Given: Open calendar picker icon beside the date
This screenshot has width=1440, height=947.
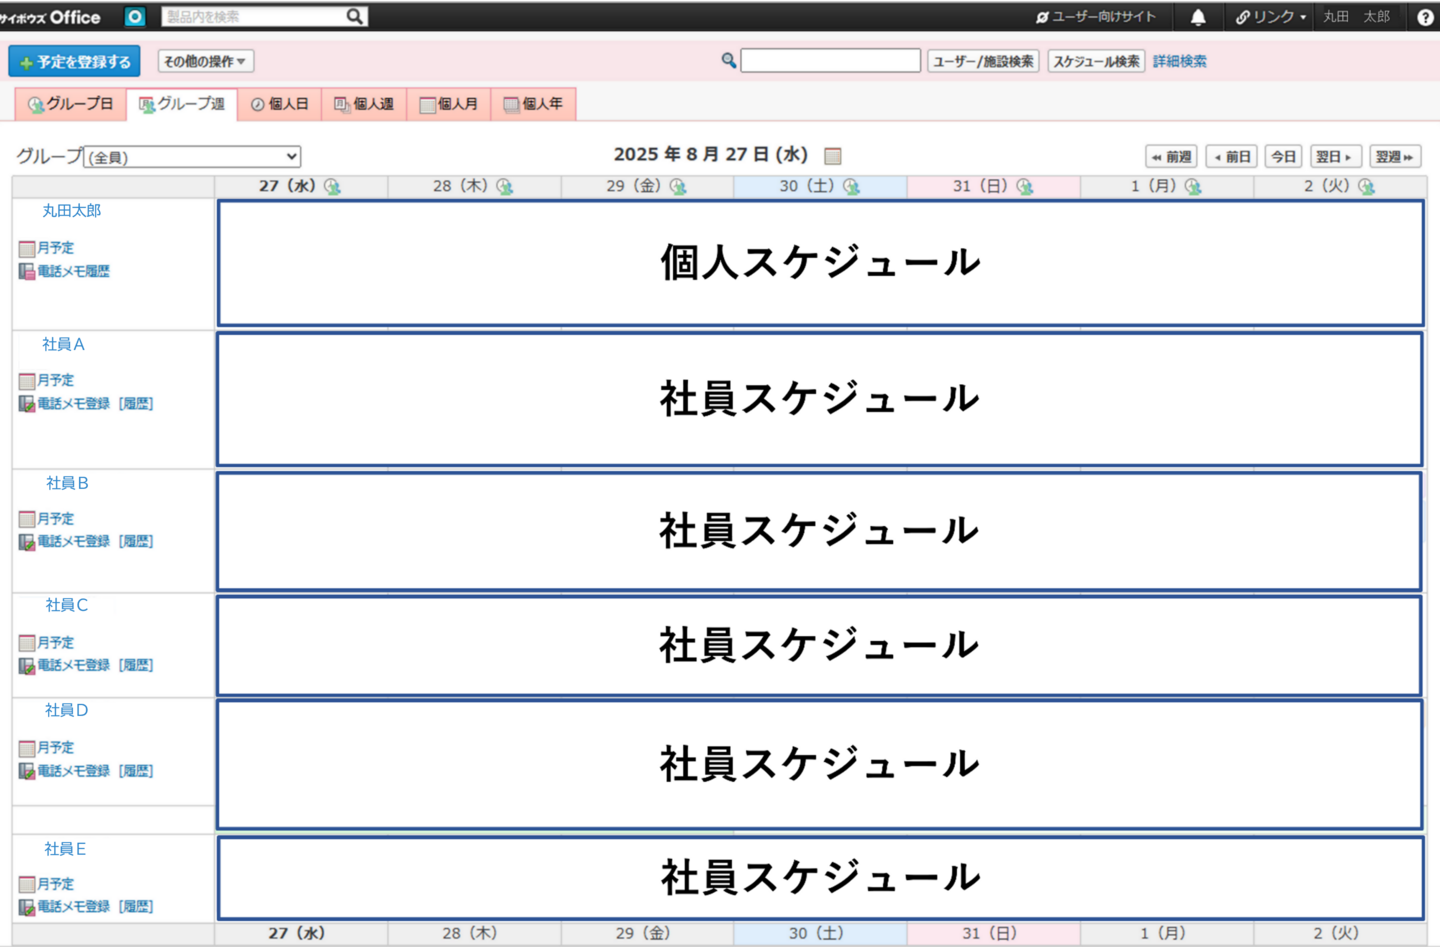Looking at the screenshot, I should click(832, 156).
